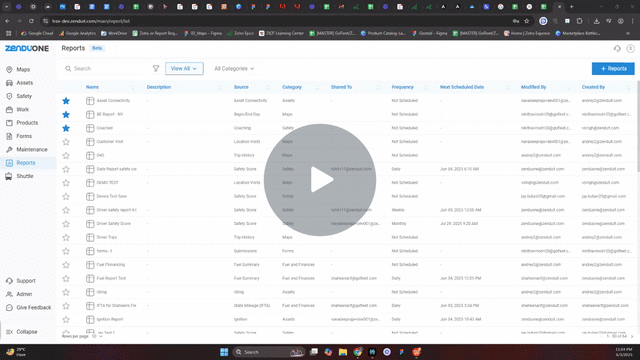Image resolution: width=640 pixels, height=360 pixels.
Task: Star the Device Test Save report
Action: [66, 197]
